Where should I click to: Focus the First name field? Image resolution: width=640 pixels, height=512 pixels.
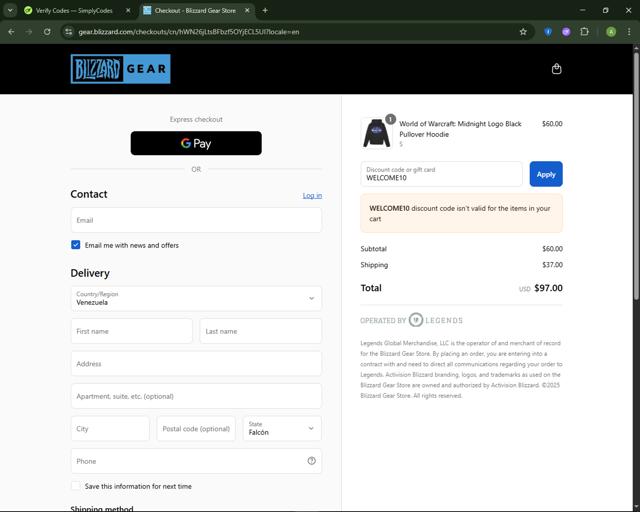click(x=131, y=331)
